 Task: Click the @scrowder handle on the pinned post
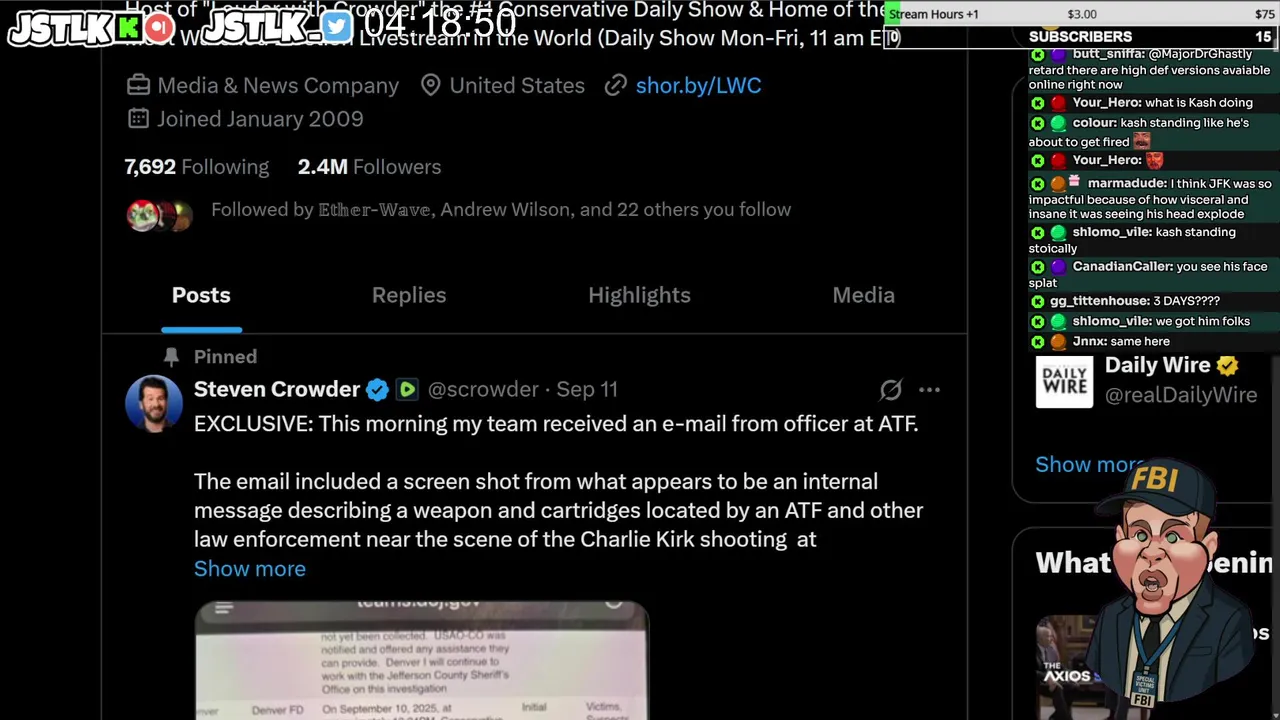pos(483,390)
